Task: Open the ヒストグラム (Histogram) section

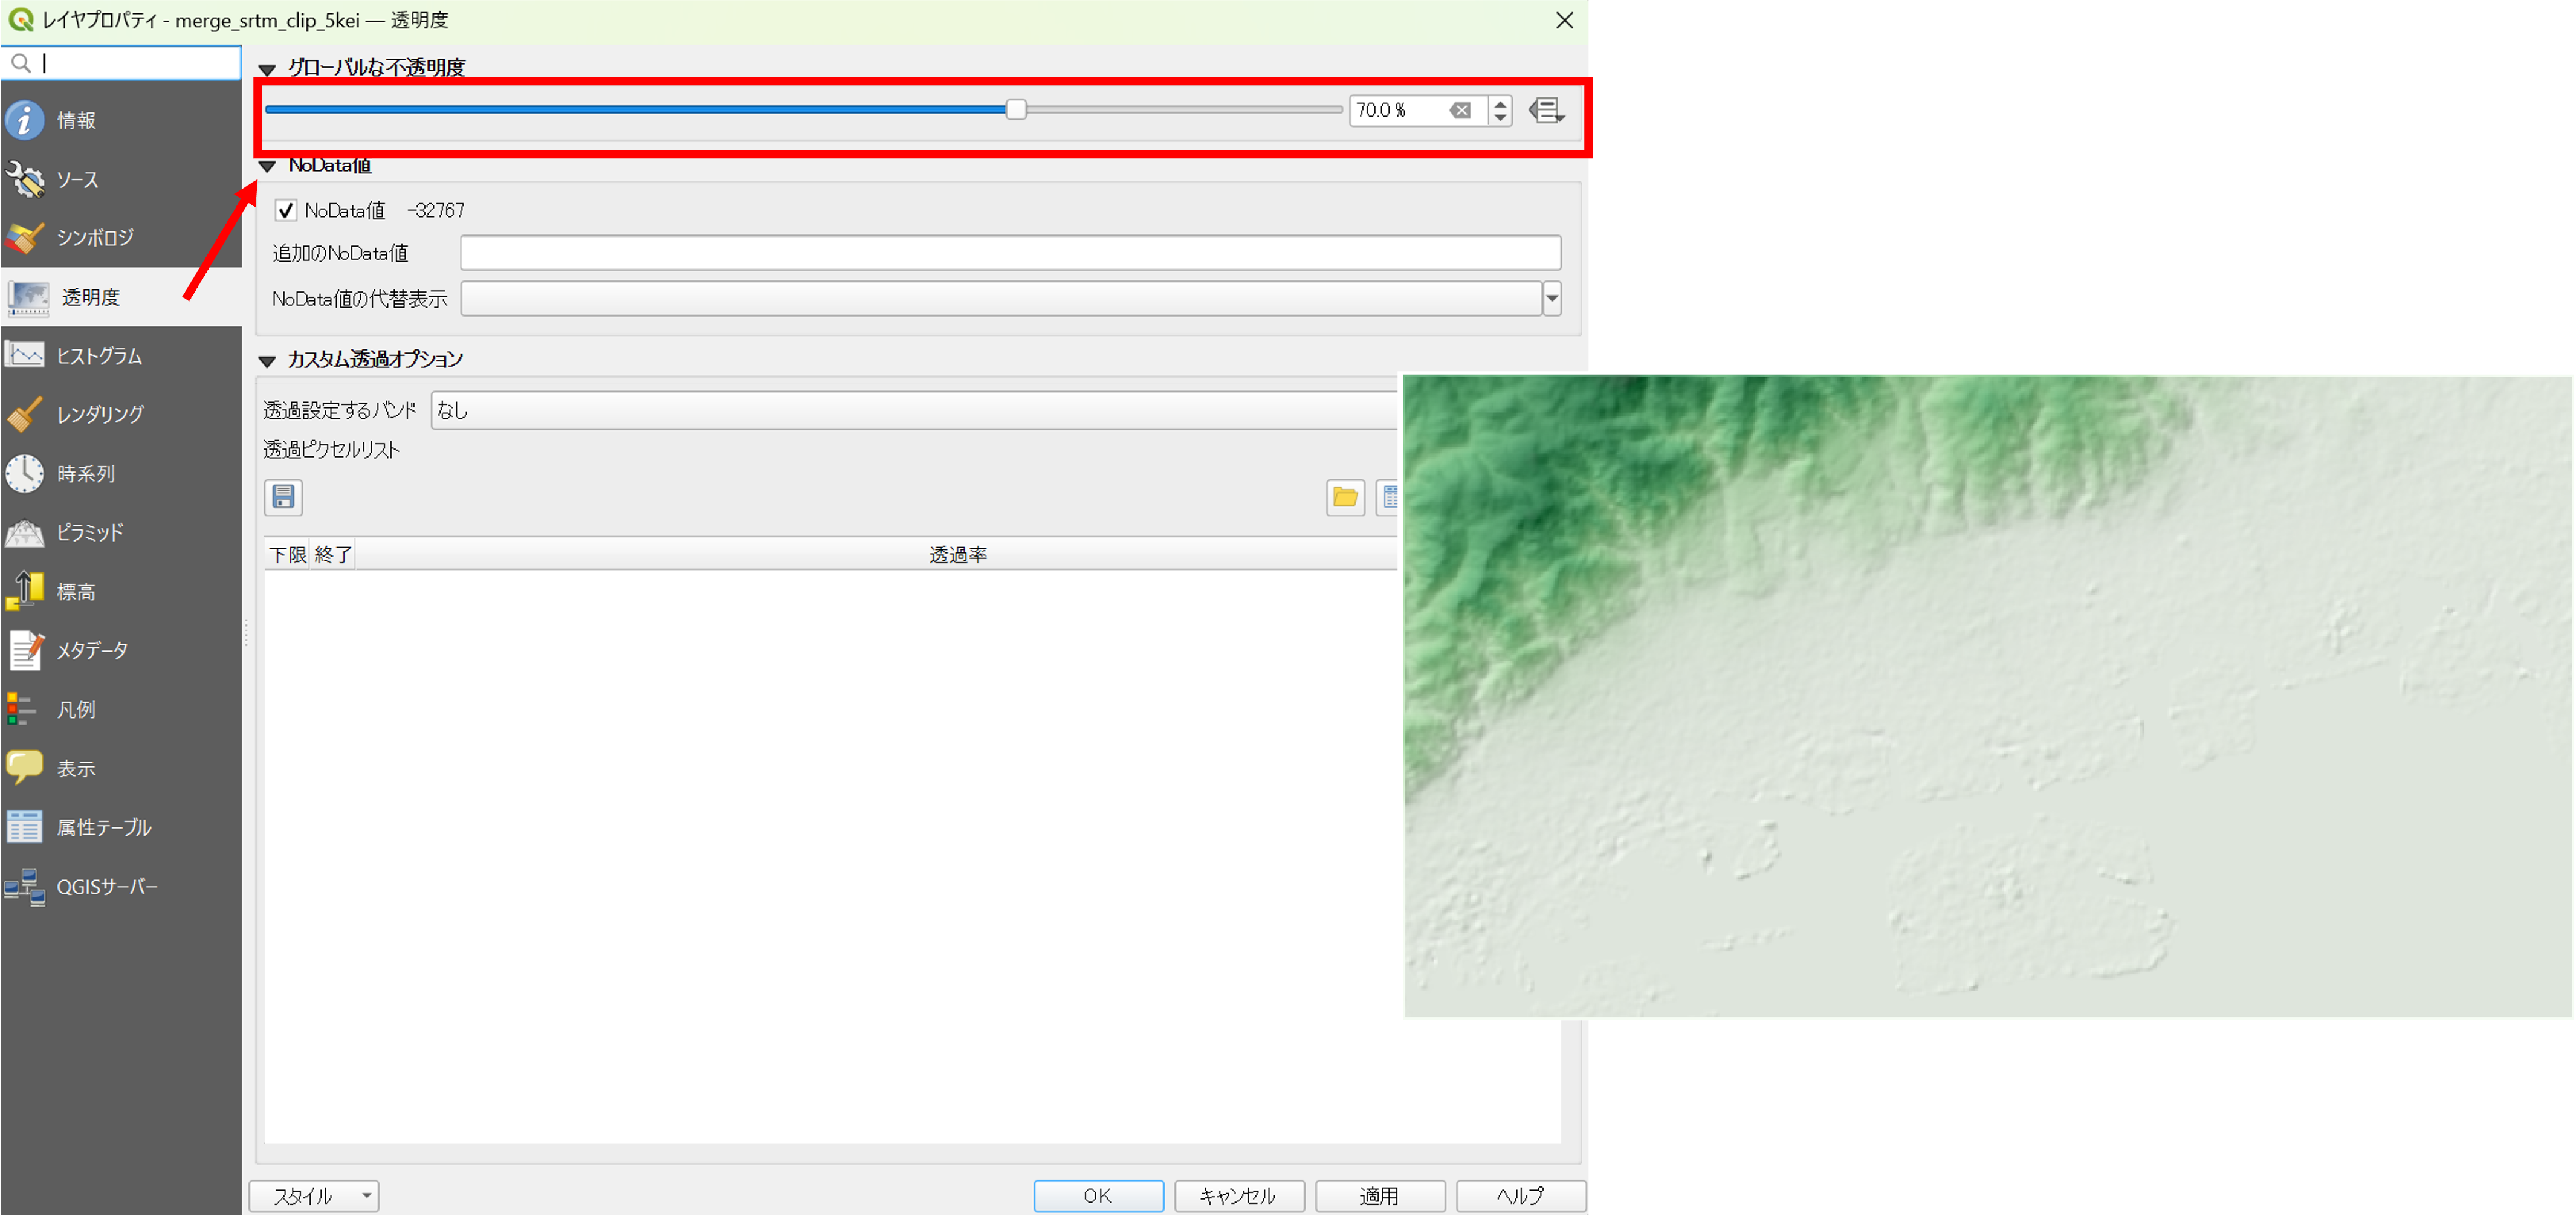Action: (98, 356)
